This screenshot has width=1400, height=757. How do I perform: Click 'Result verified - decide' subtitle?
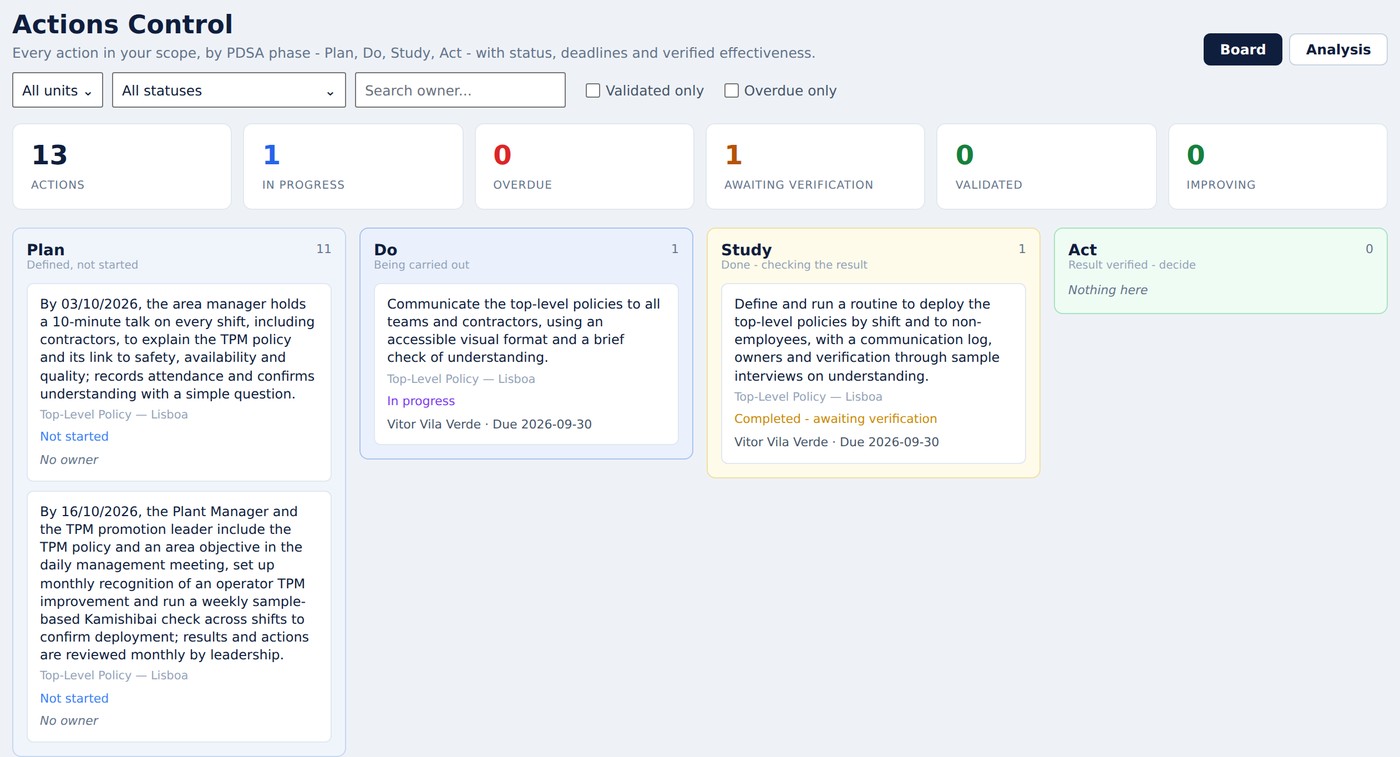point(1132,265)
